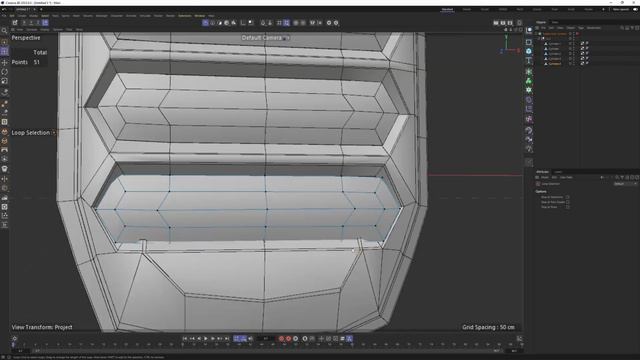Open the viewport Display menu
The height and width of the screenshot is (360, 640).
coord(44,29)
